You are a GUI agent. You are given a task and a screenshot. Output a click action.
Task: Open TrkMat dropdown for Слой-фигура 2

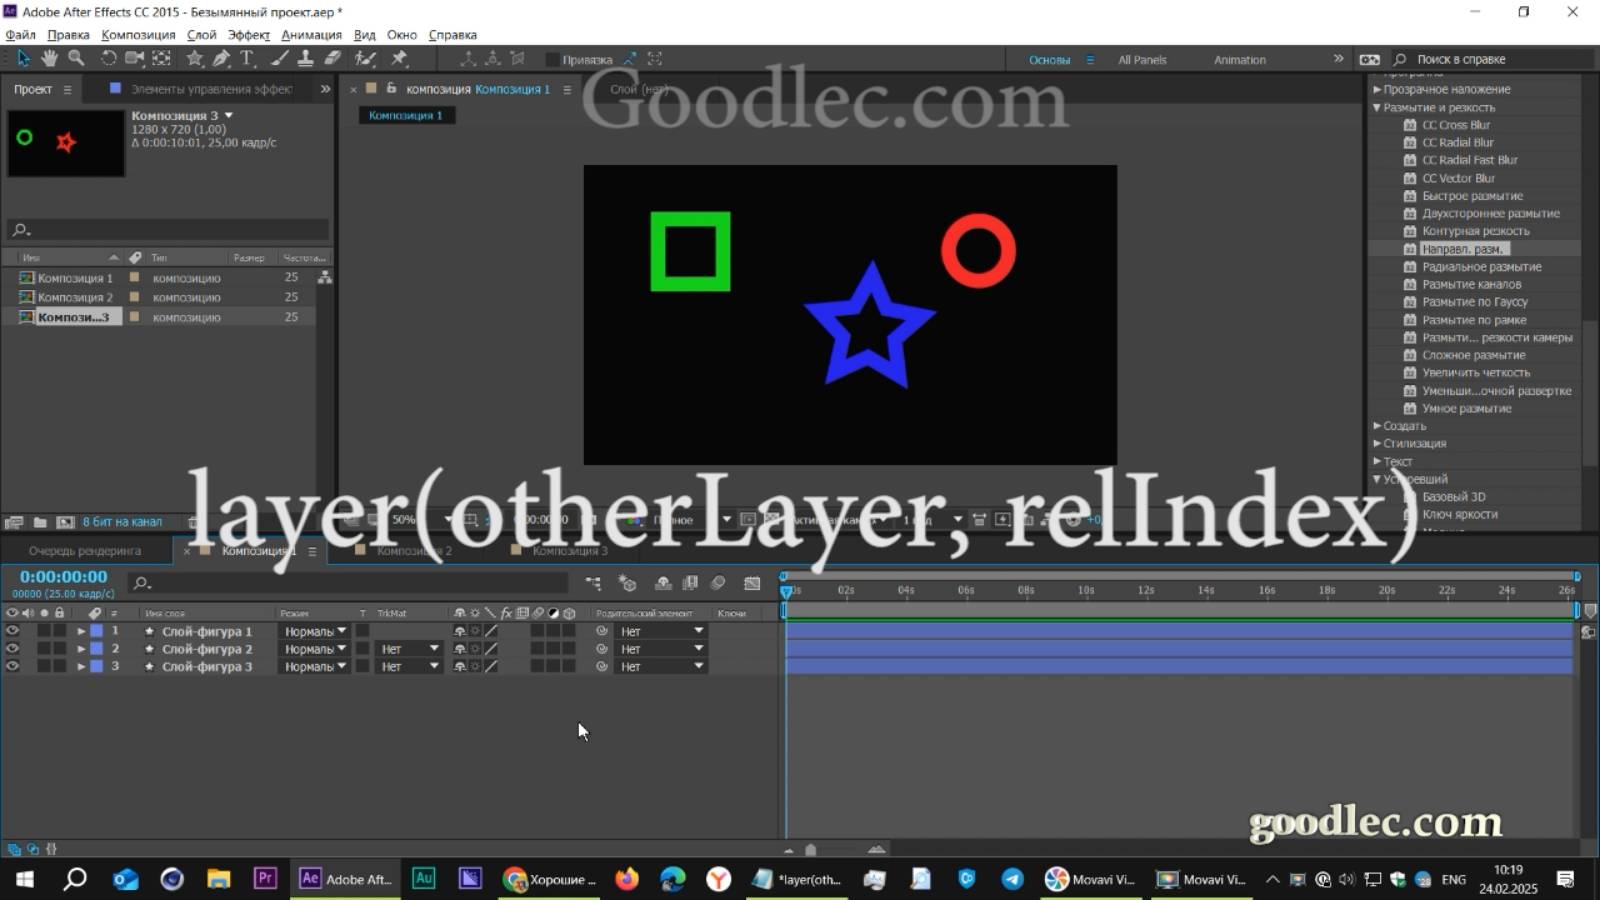409,649
